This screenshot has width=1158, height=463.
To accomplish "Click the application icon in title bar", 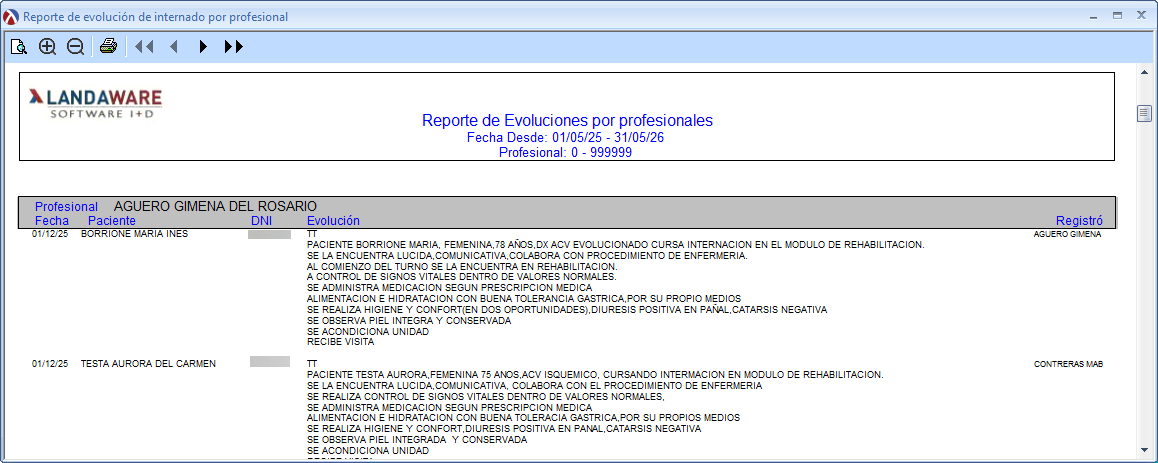I will [x=11, y=16].
